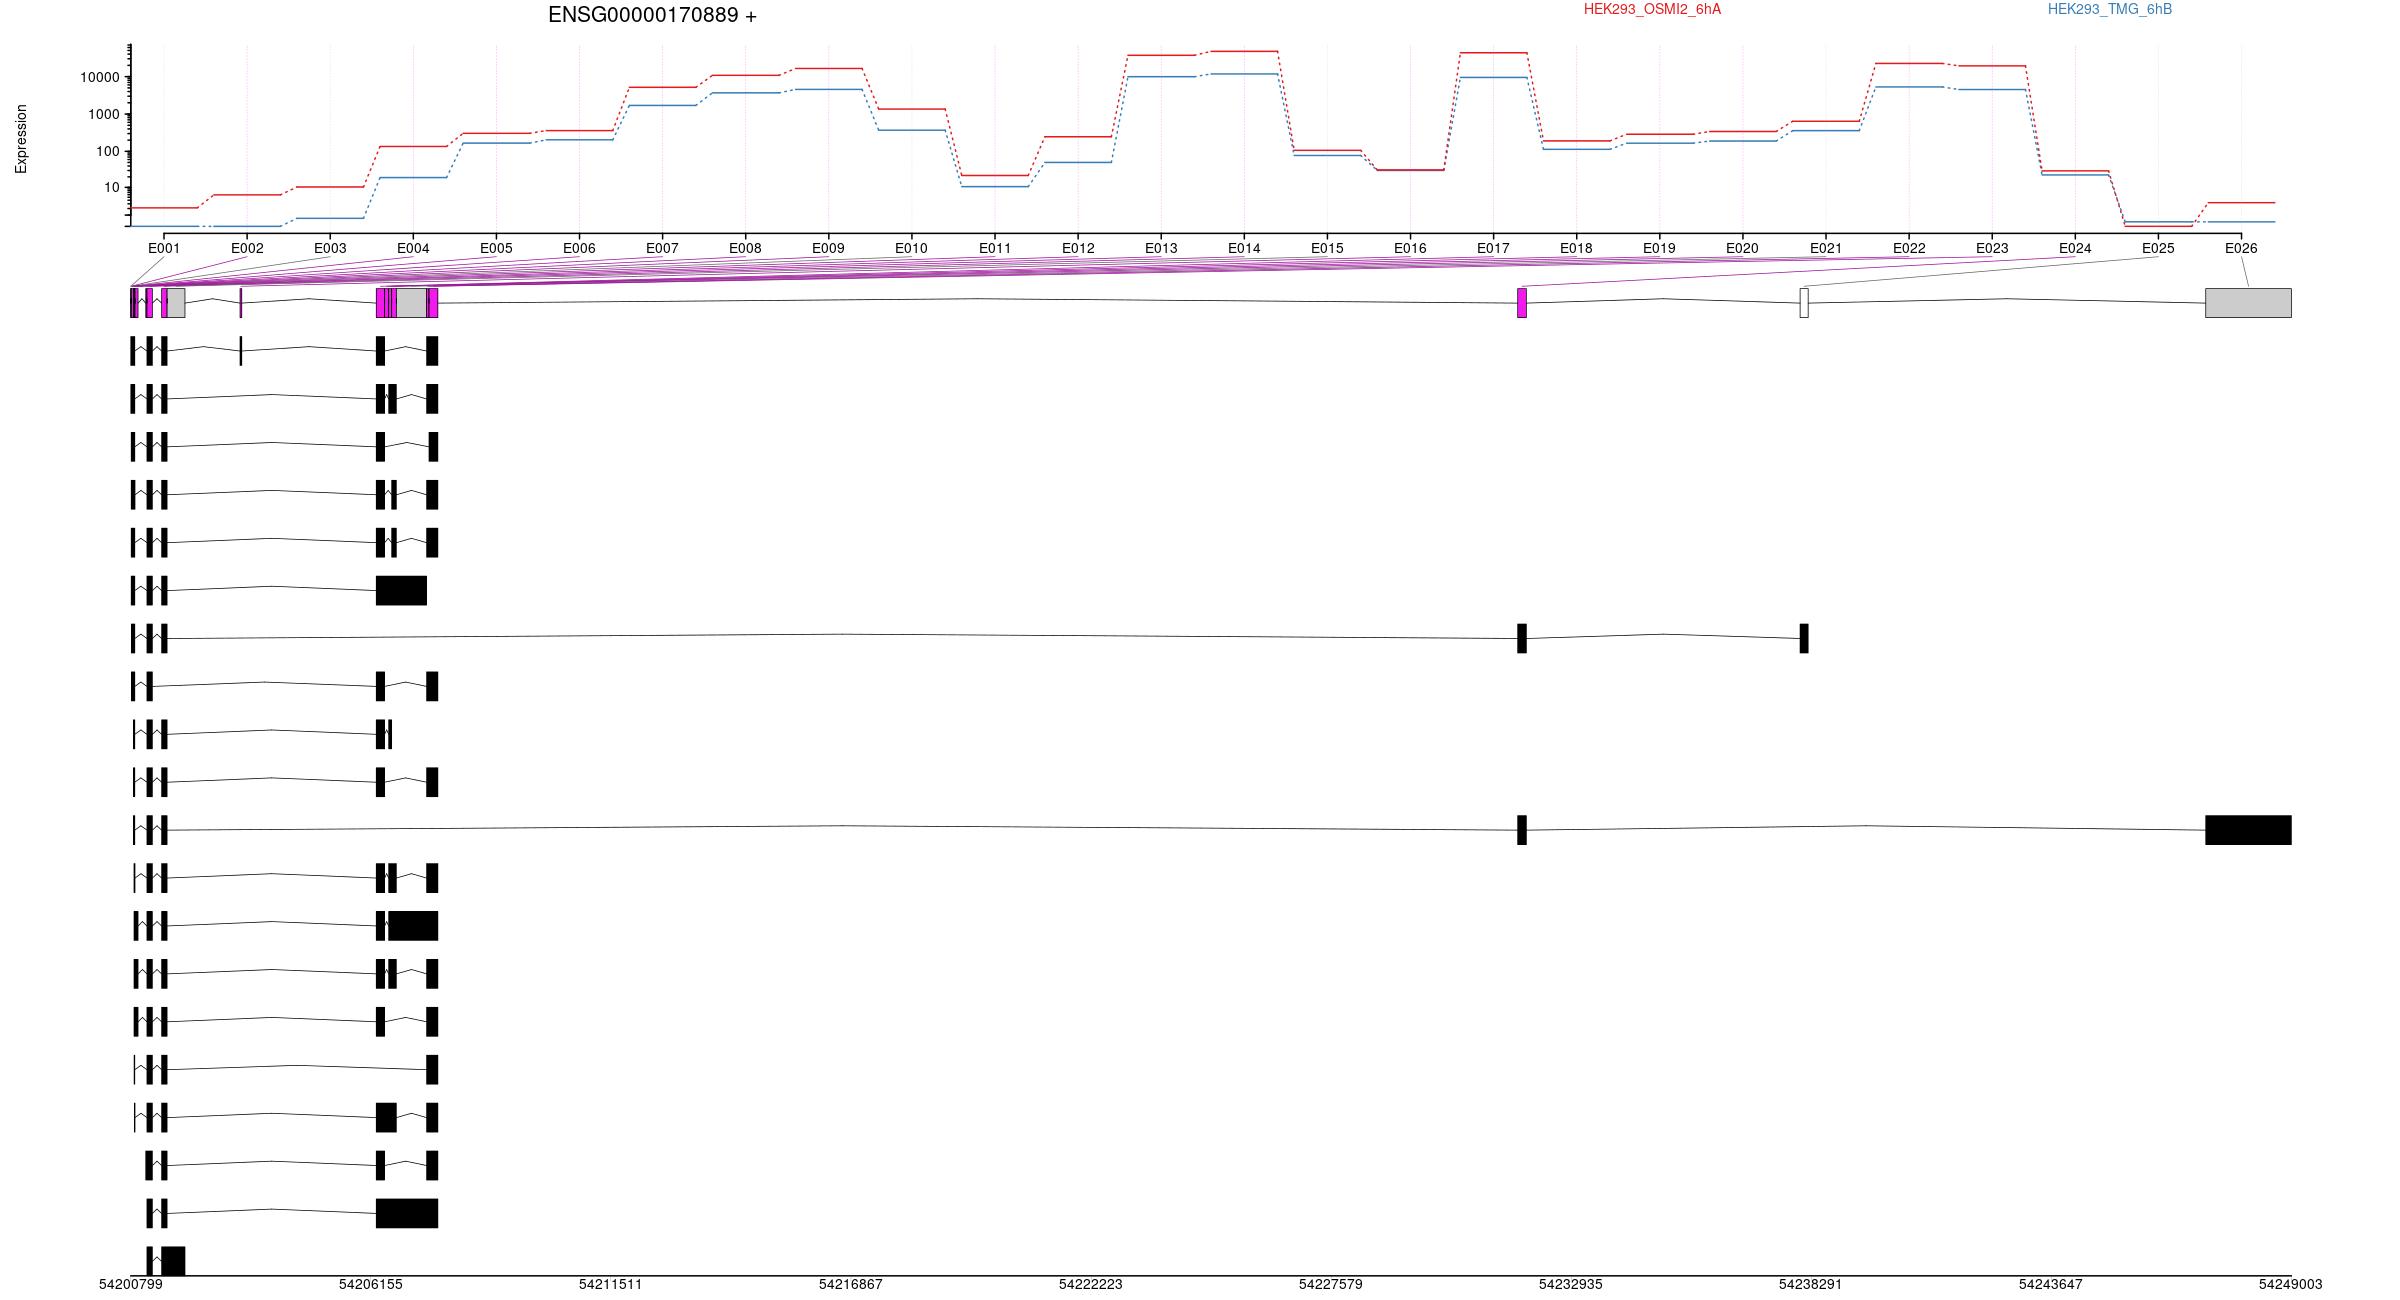The image size is (2400, 1300).
Task: Click exon label E011
Action: click(995, 248)
